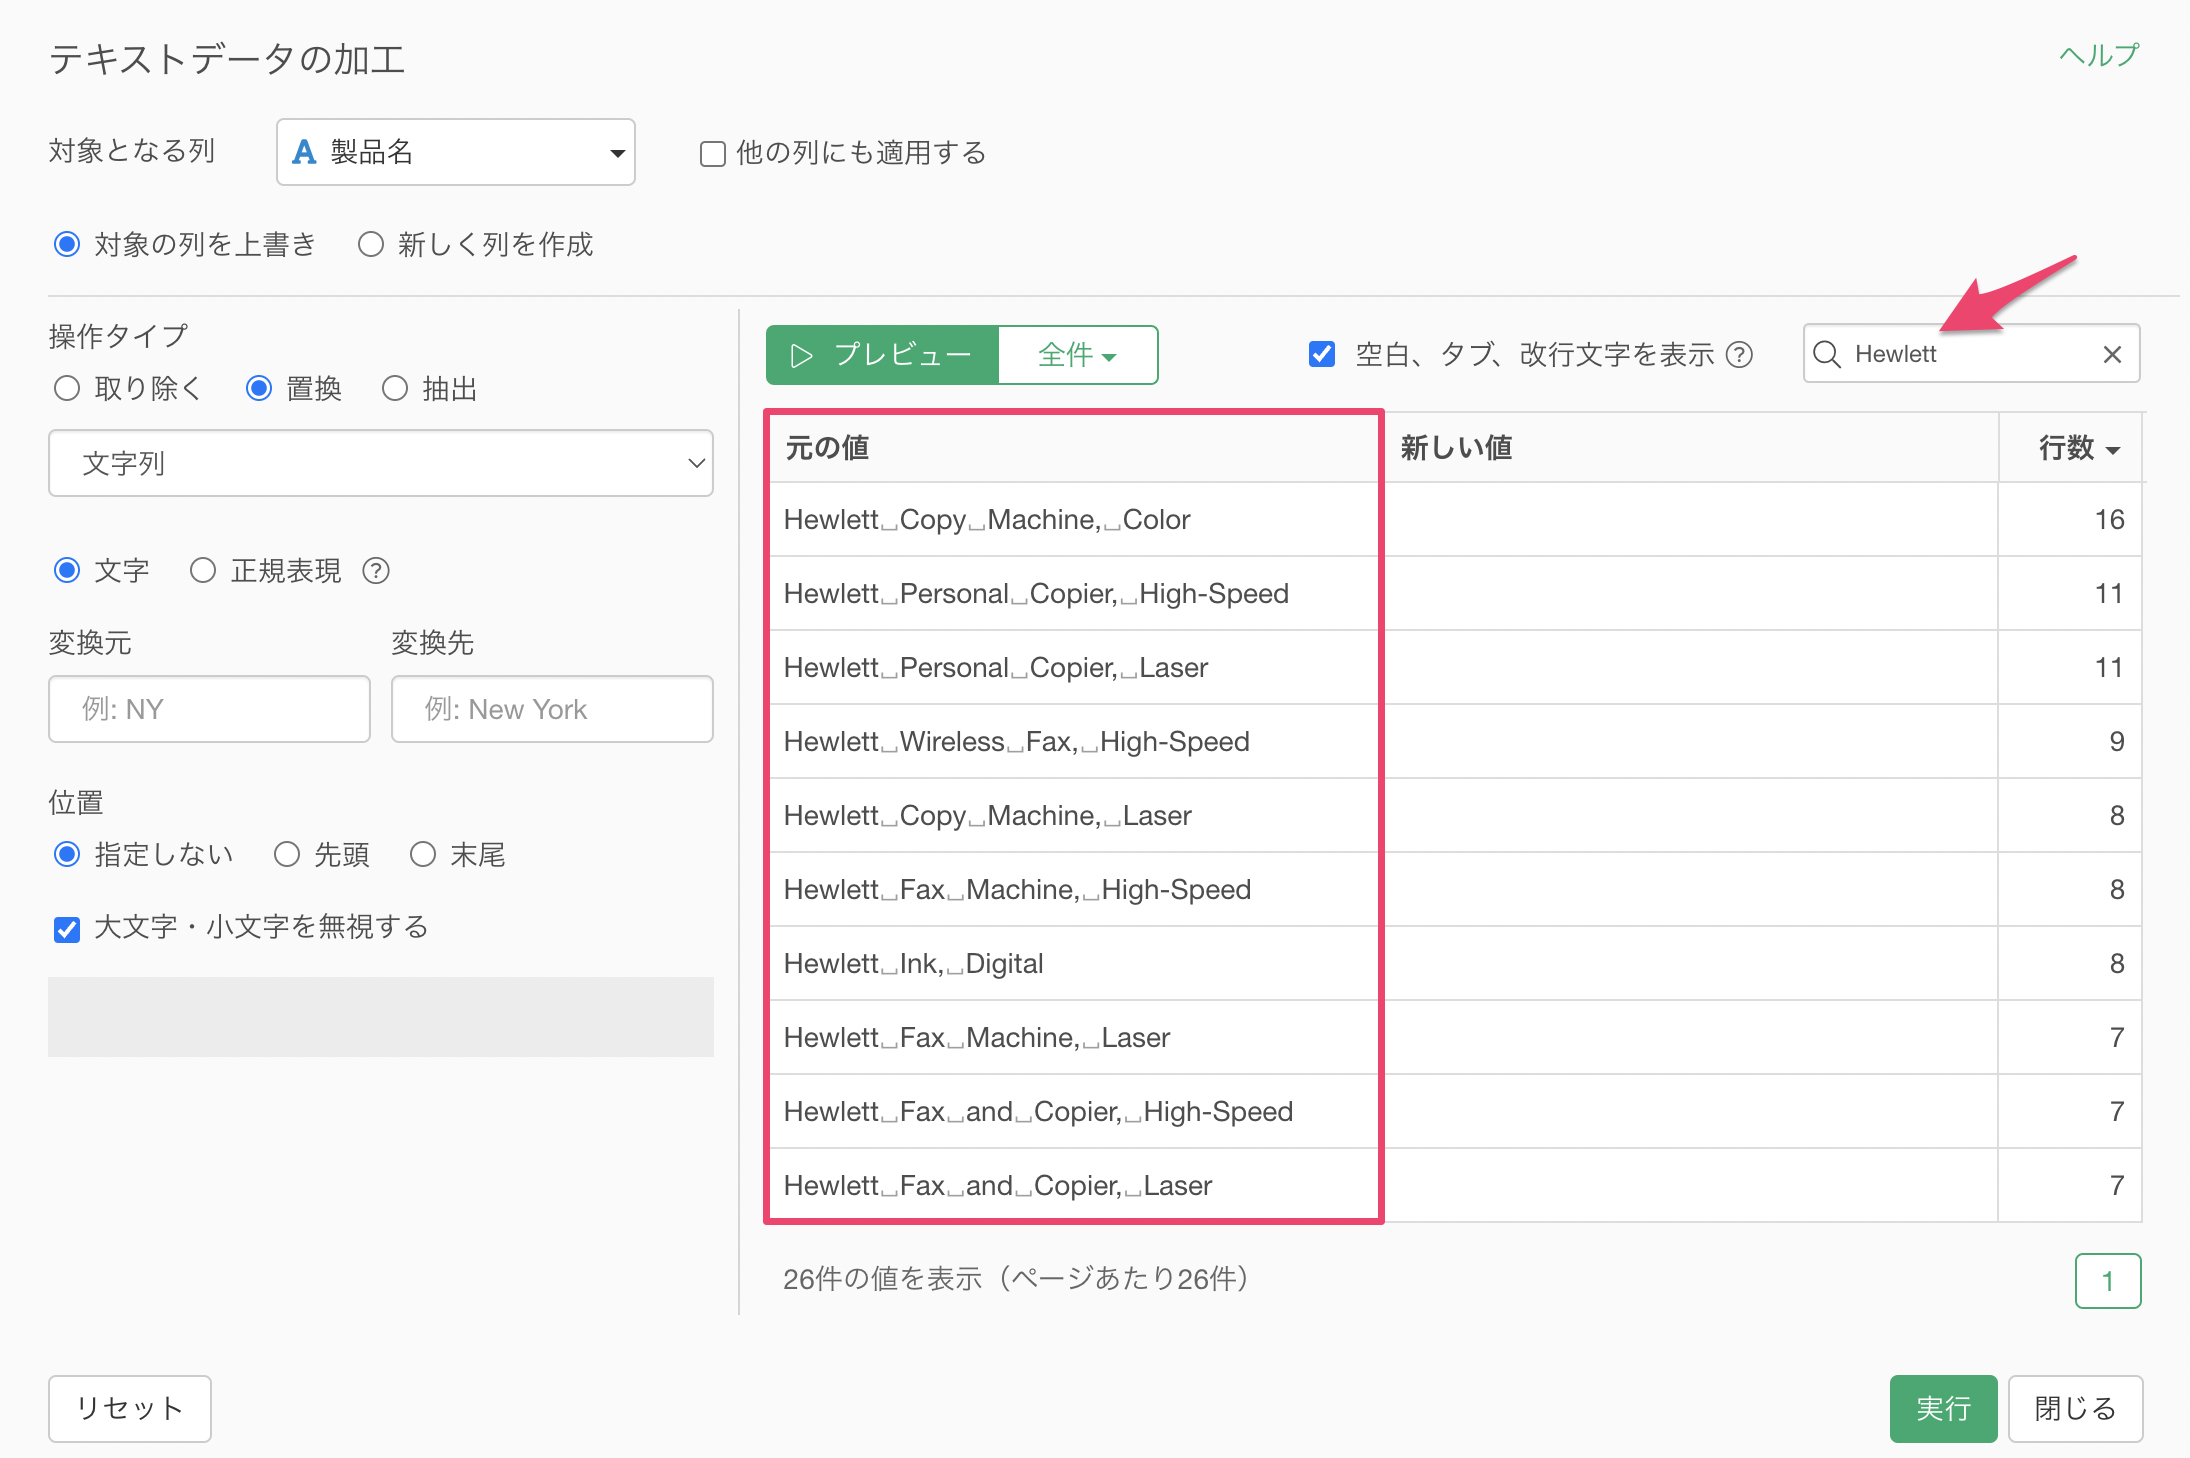This screenshot has height=1458, width=2190.
Task: Click the 実行 button
Action: [1943, 1408]
